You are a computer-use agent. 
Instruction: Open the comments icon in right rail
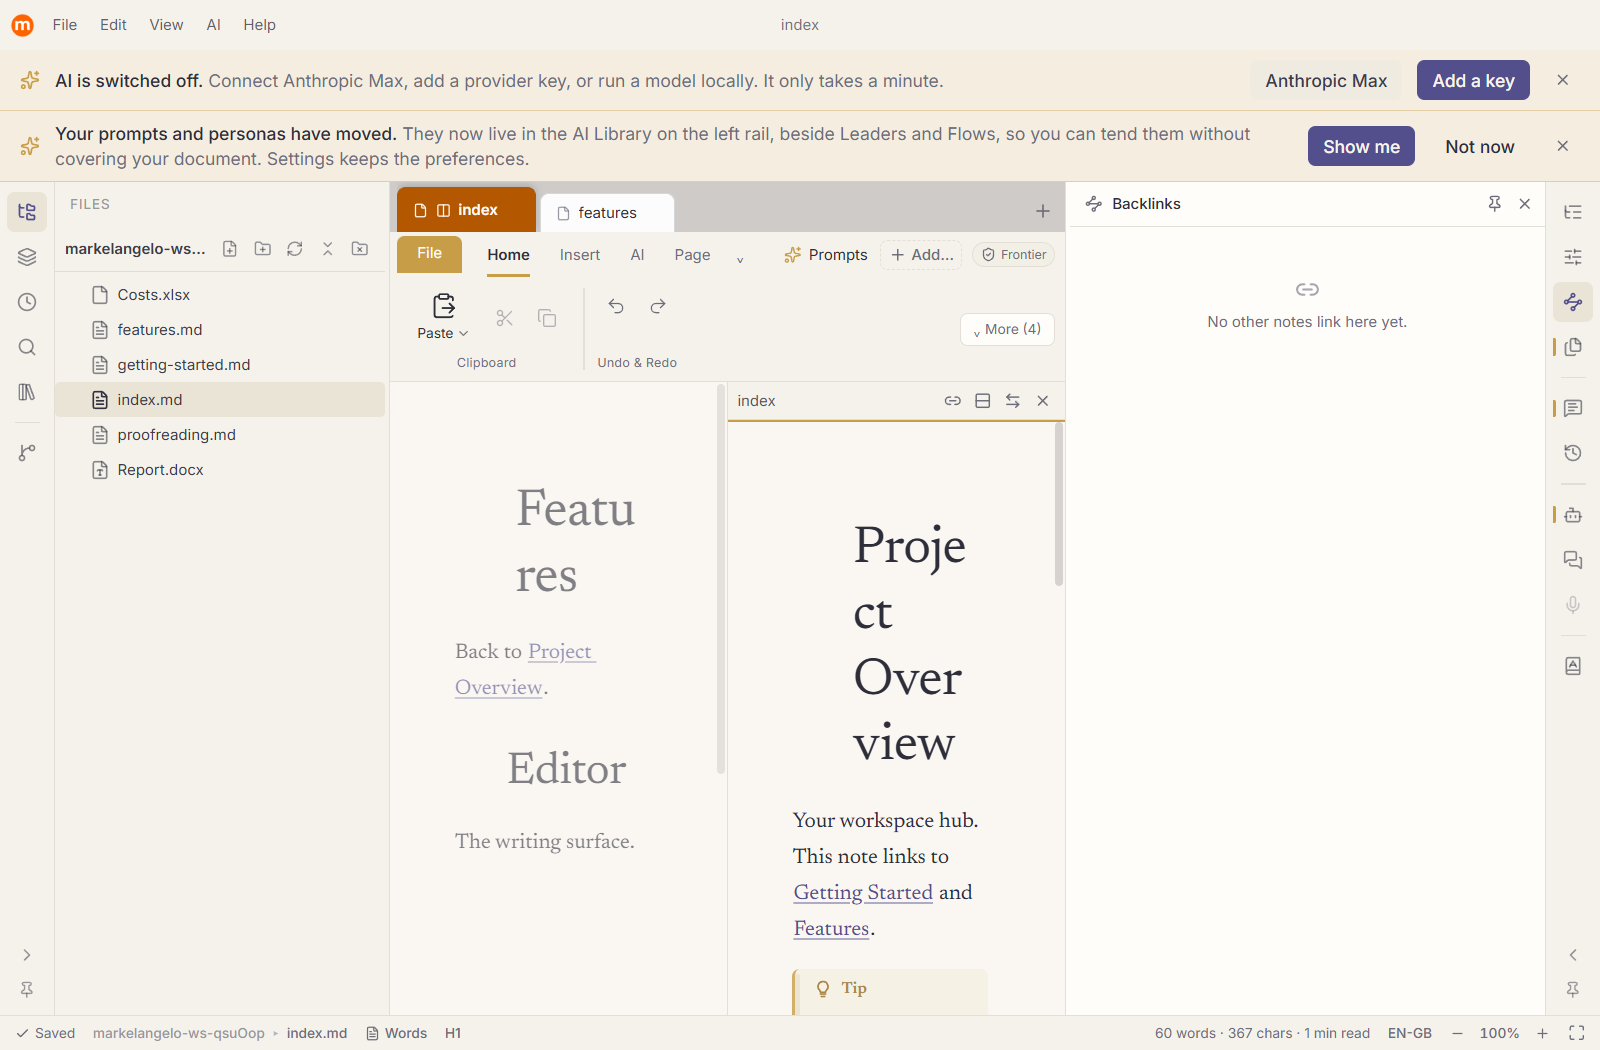(1573, 408)
